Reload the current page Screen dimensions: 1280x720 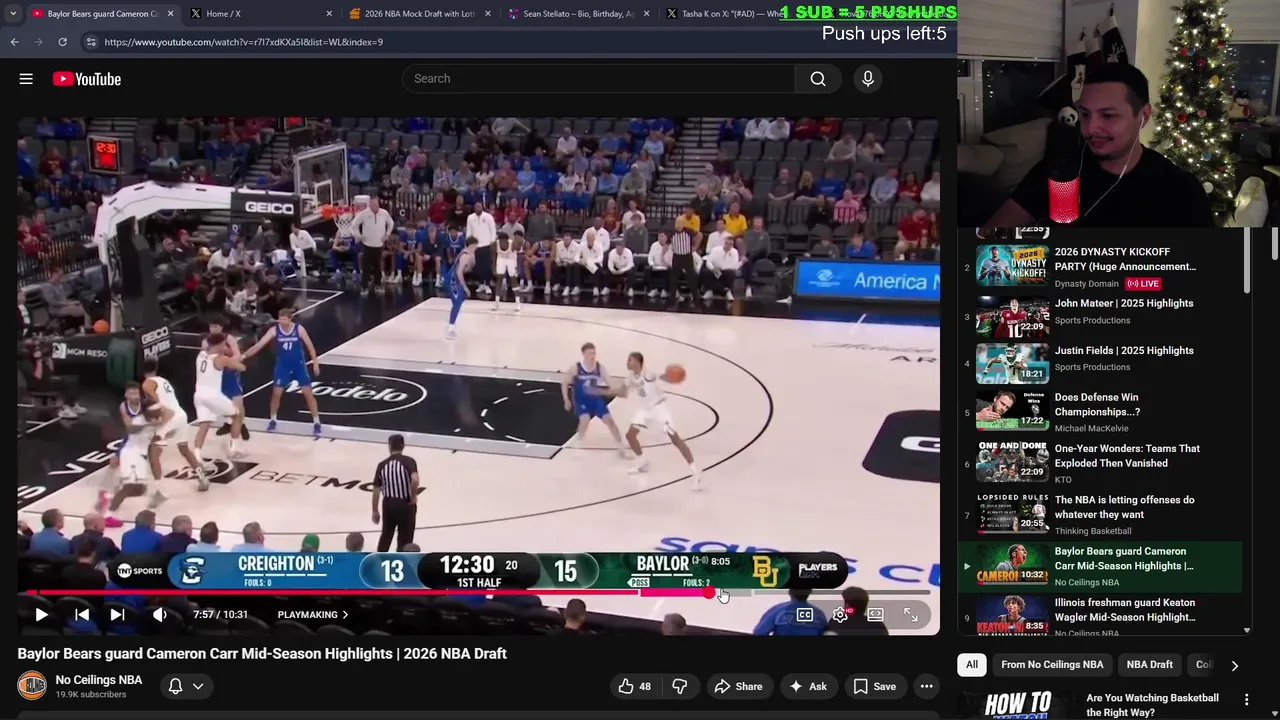pos(62,42)
